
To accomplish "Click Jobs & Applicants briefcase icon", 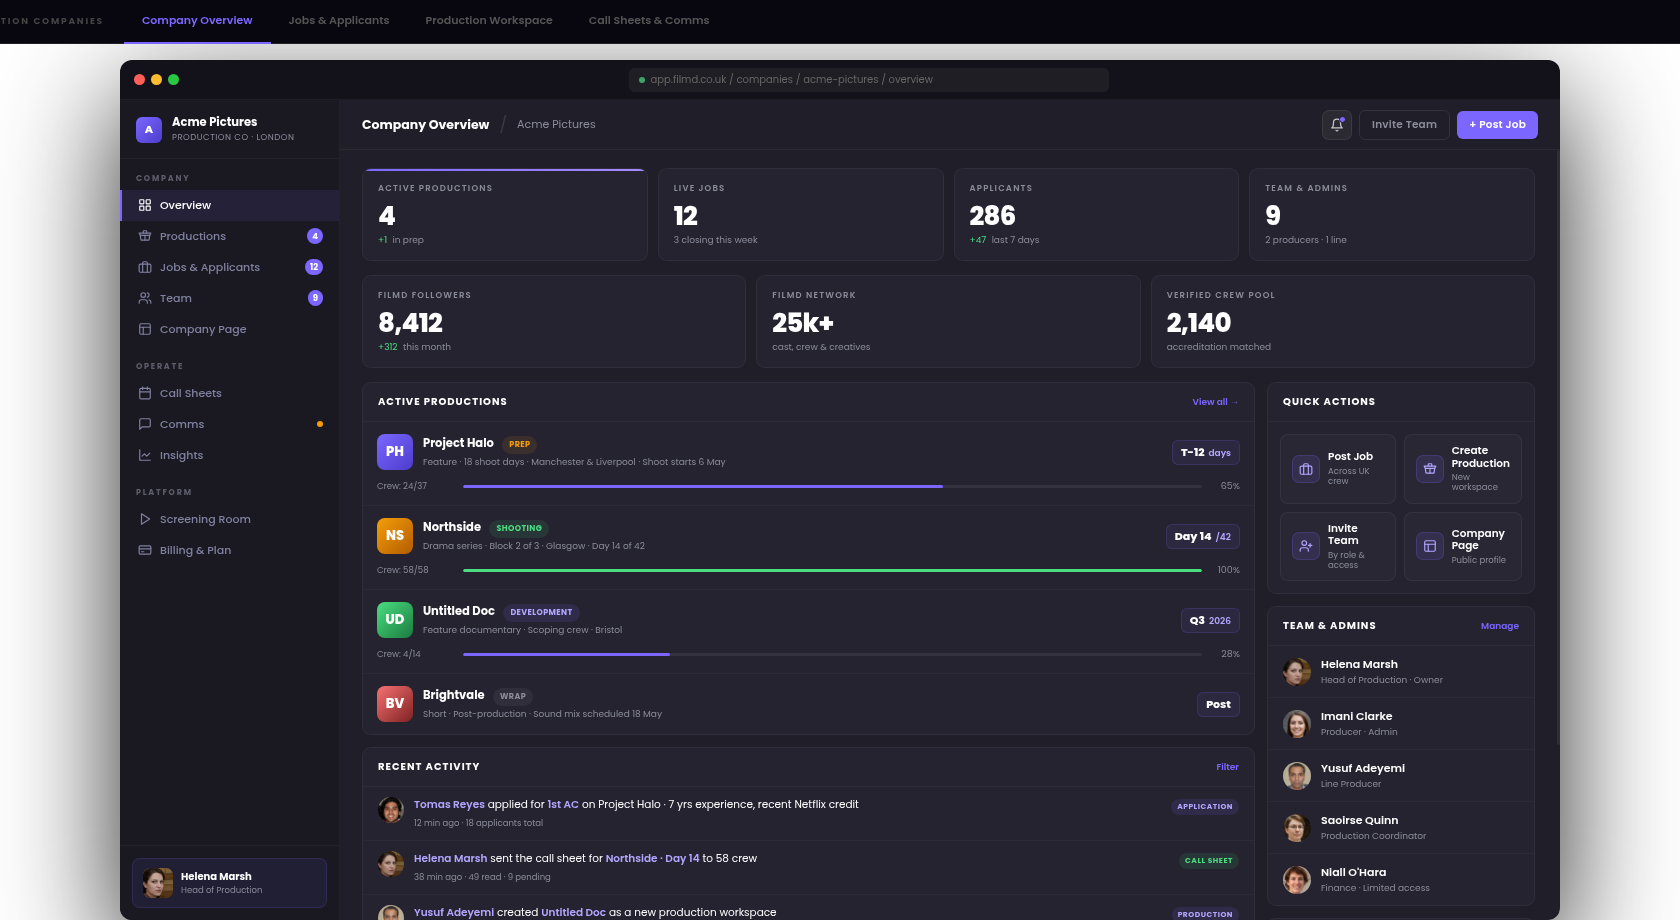I will (x=145, y=267).
